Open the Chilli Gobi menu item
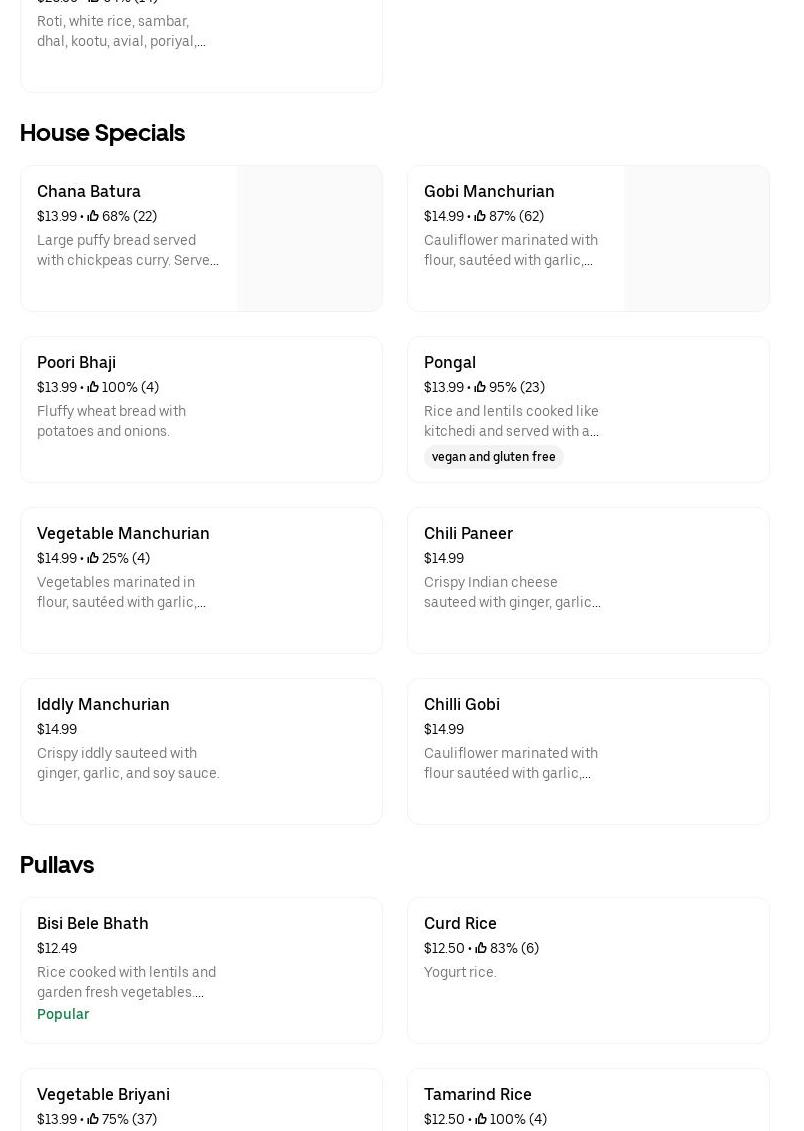Image resolution: width=804 pixels, height=1131 pixels. pos(462,704)
